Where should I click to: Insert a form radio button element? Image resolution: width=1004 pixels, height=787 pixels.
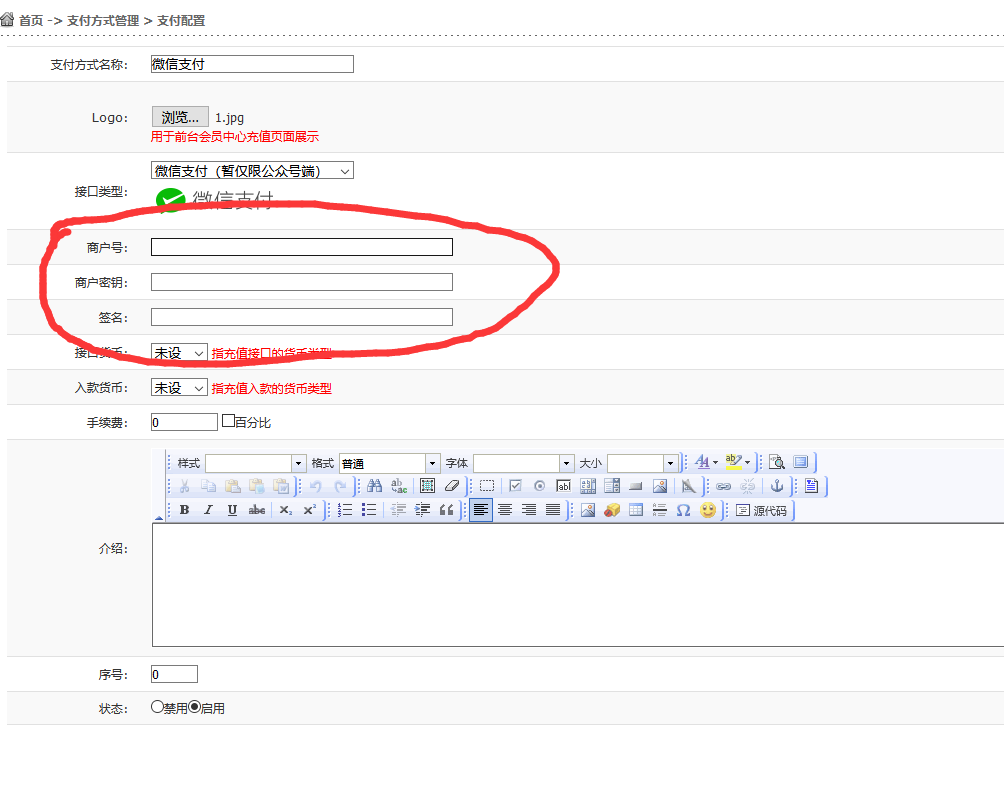coord(540,486)
